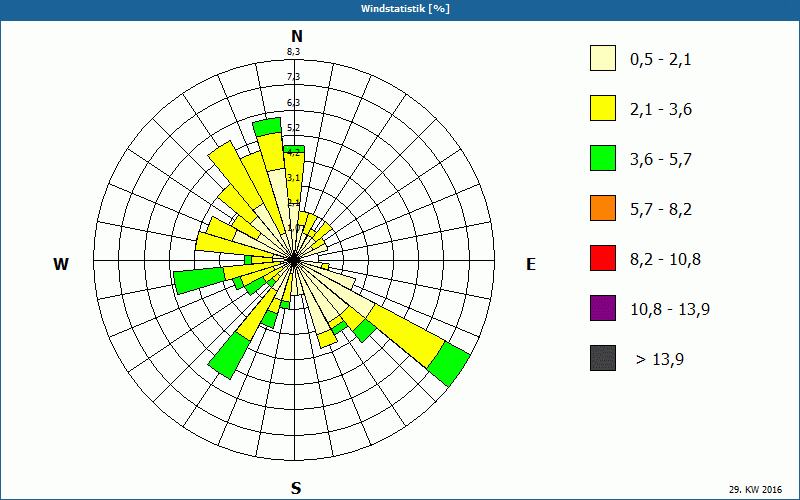
Task: Click the green tip of the southeast bar
Action: pyautogui.click(x=448, y=364)
